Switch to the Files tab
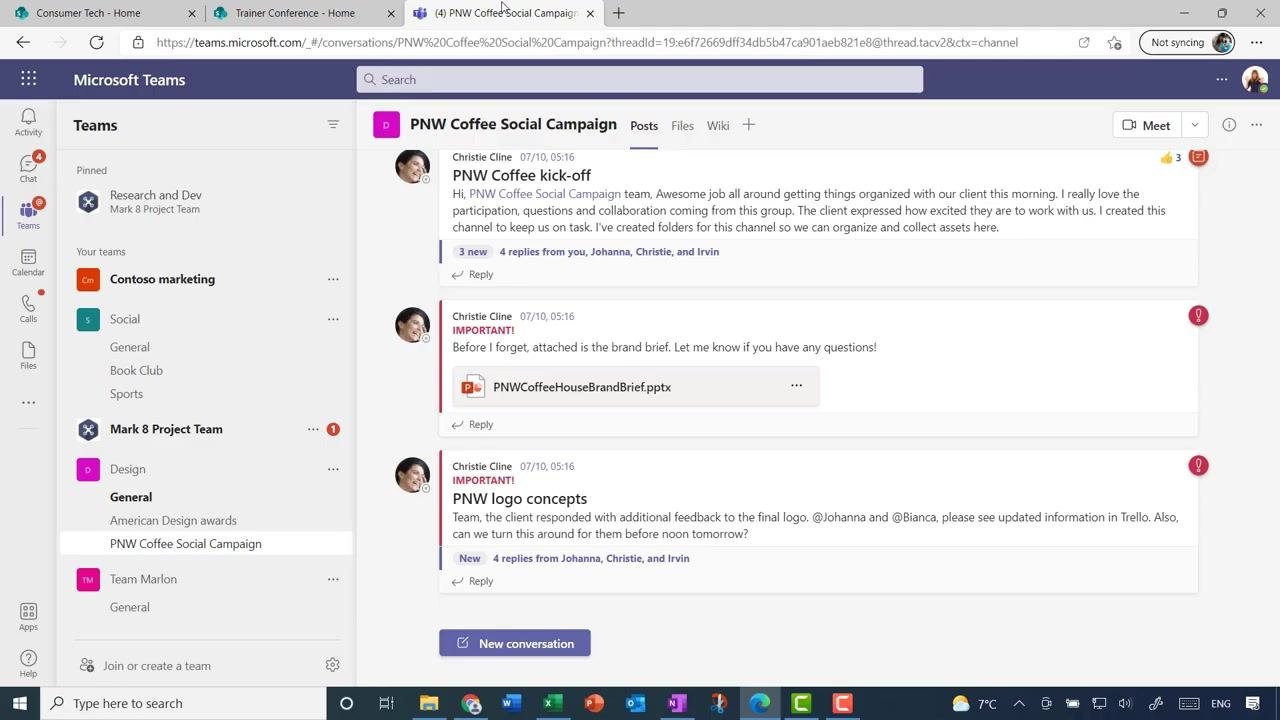The height and width of the screenshot is (720, 1280). pos(682,126)
